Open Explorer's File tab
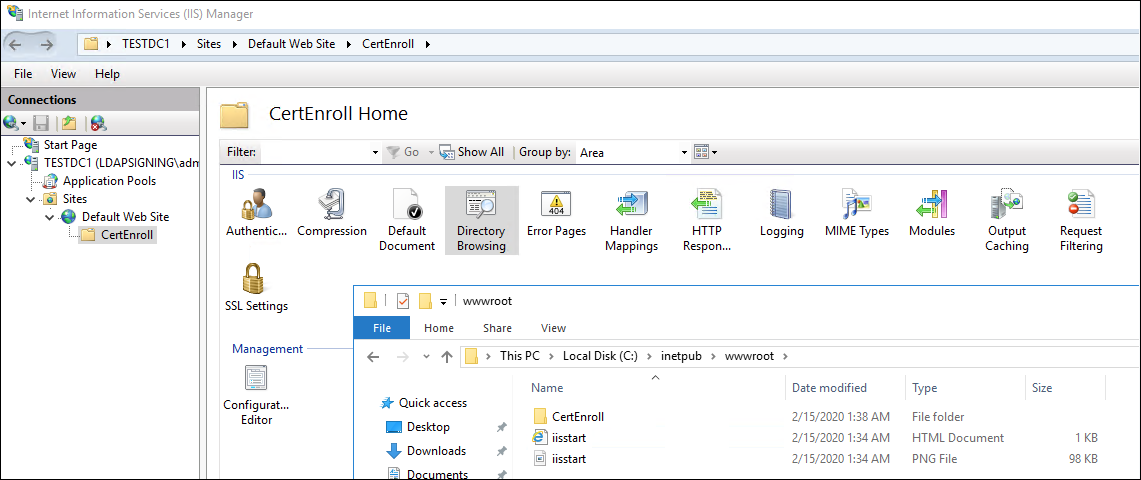Image resolution: width=1141 pixels, height=480 pixels. point(382,328)
